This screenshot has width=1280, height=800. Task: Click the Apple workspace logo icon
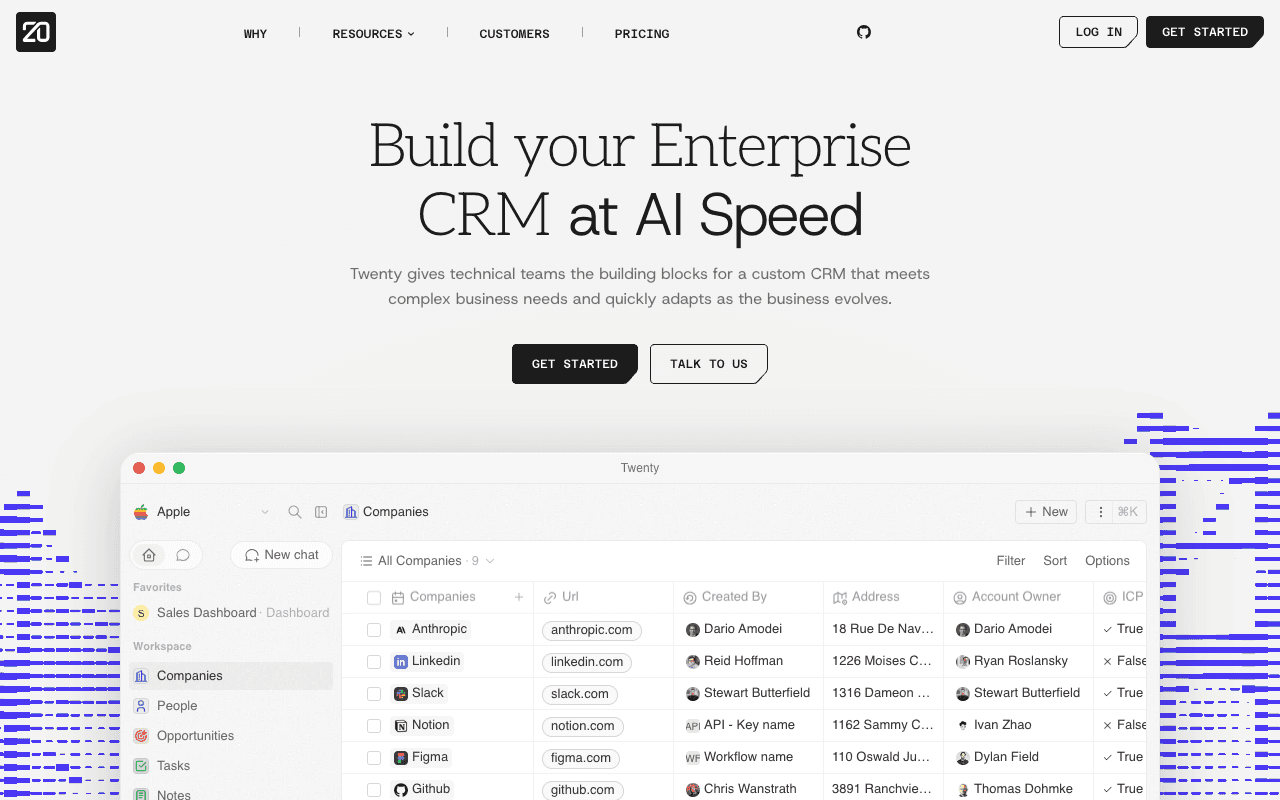tap(141, 512)
